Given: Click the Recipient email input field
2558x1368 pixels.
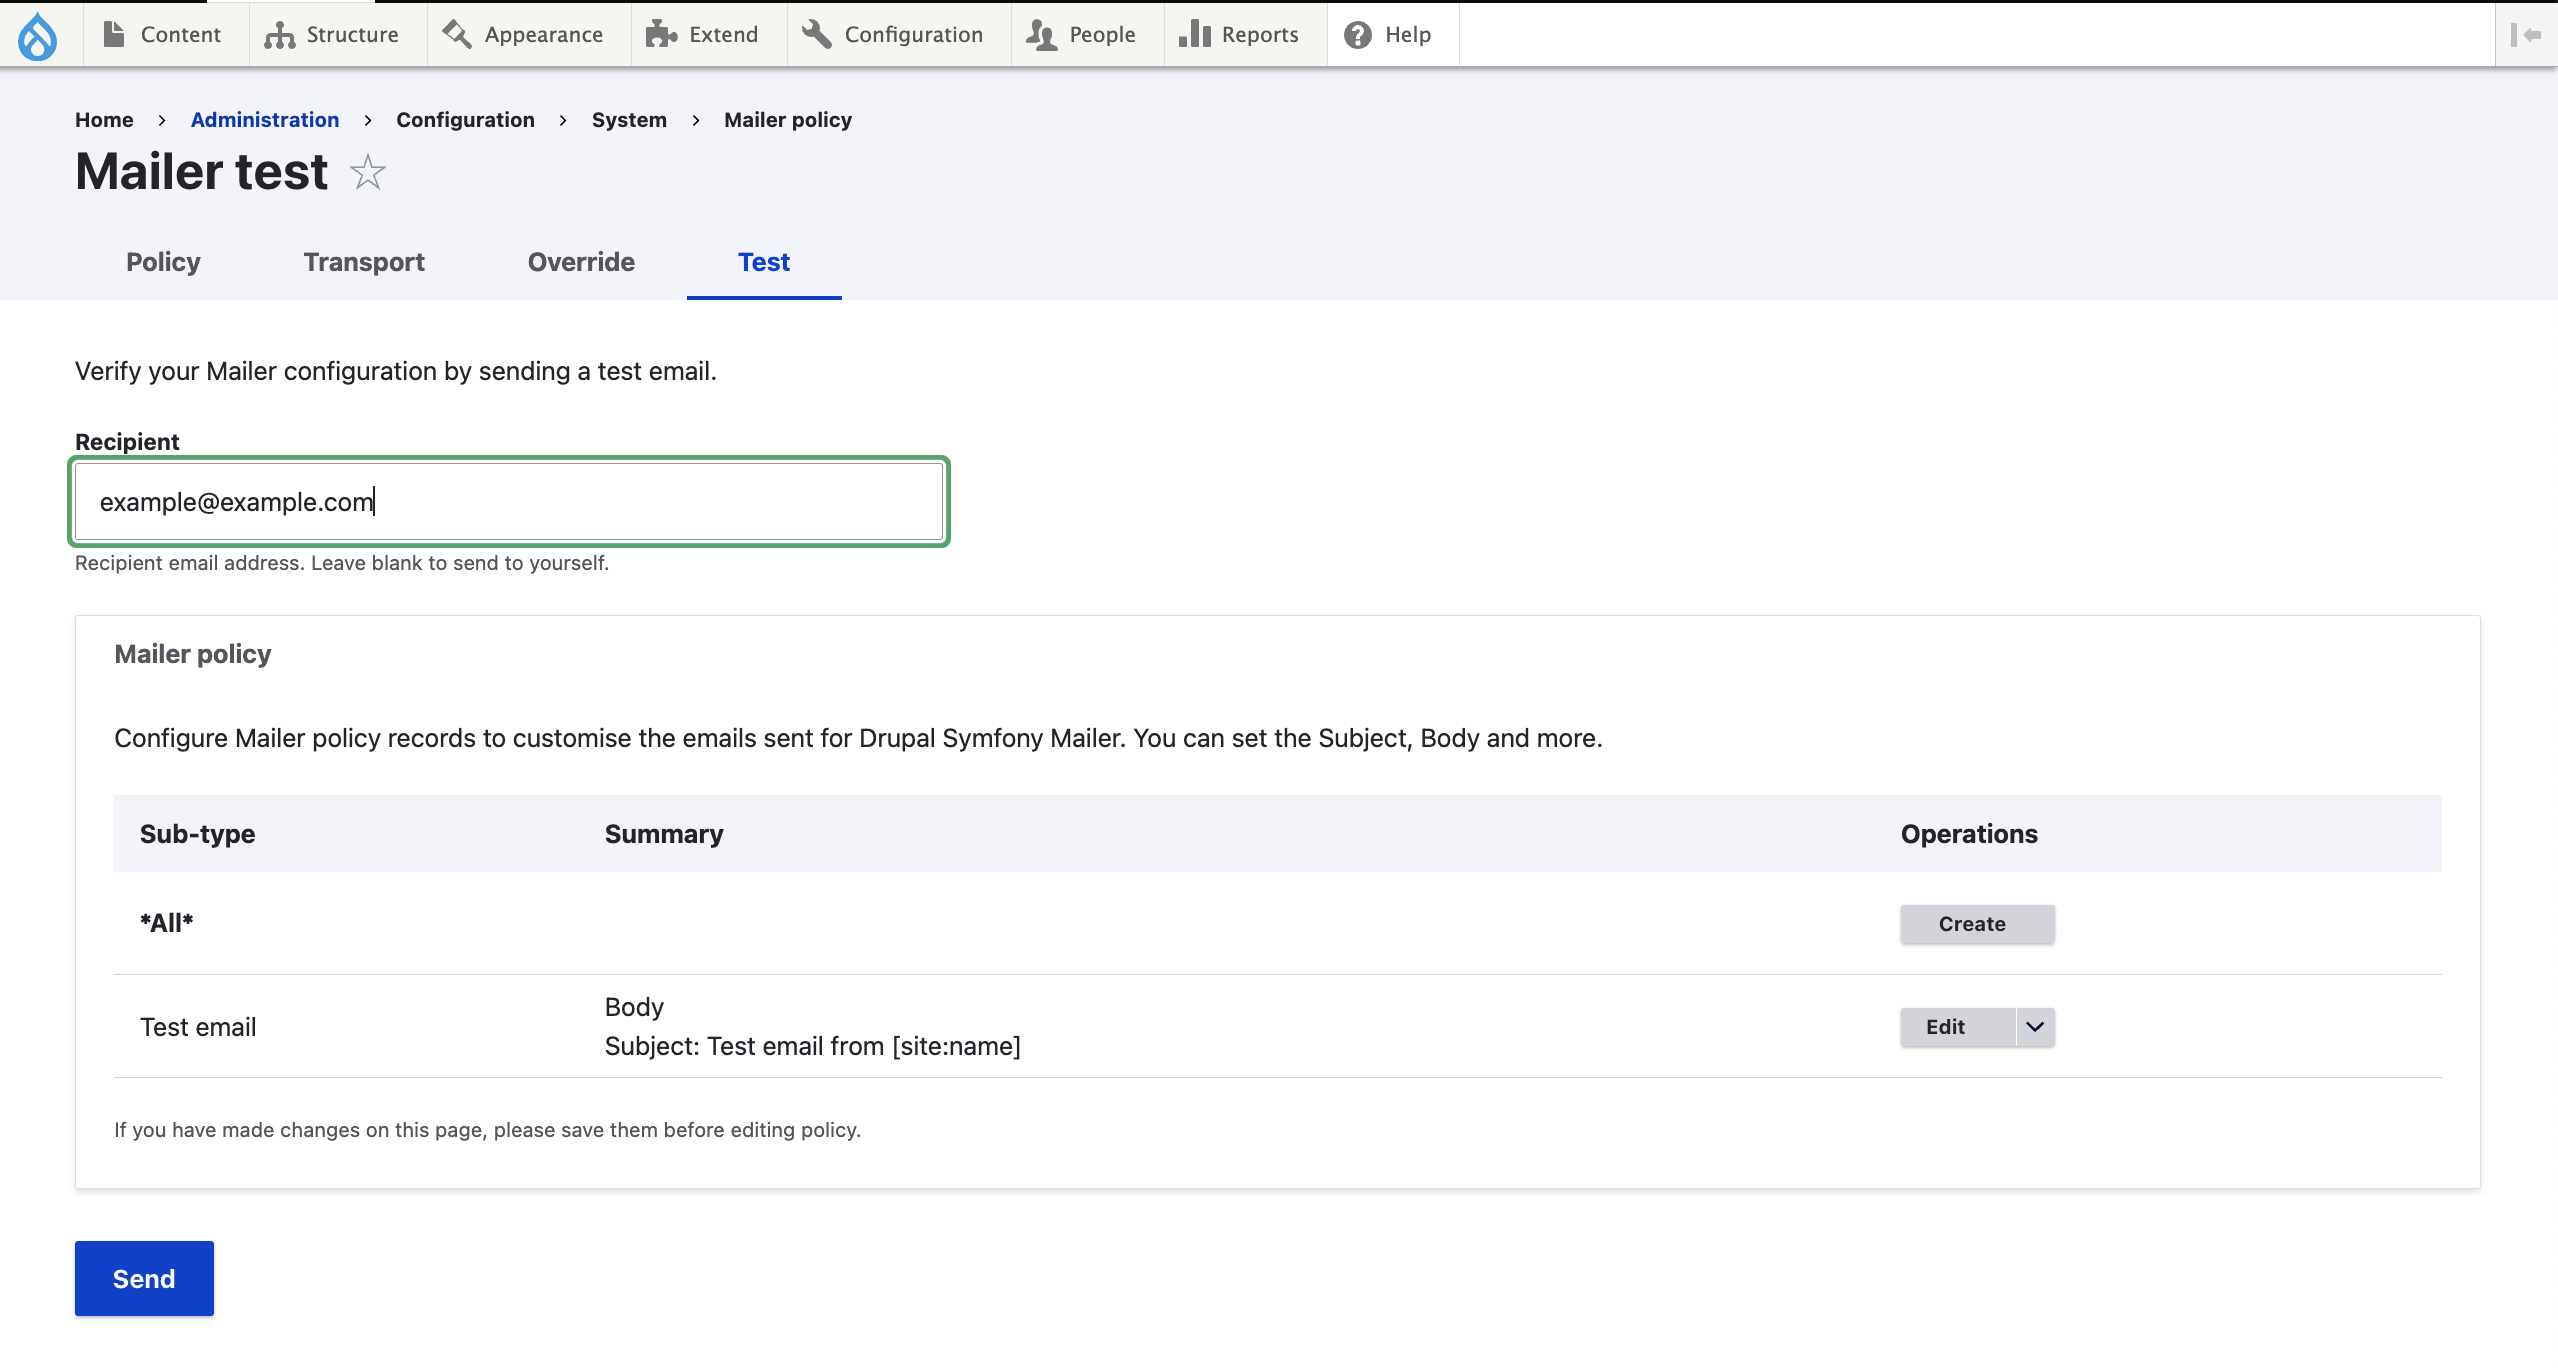Looking at the screenshot, I should (509, 502).
